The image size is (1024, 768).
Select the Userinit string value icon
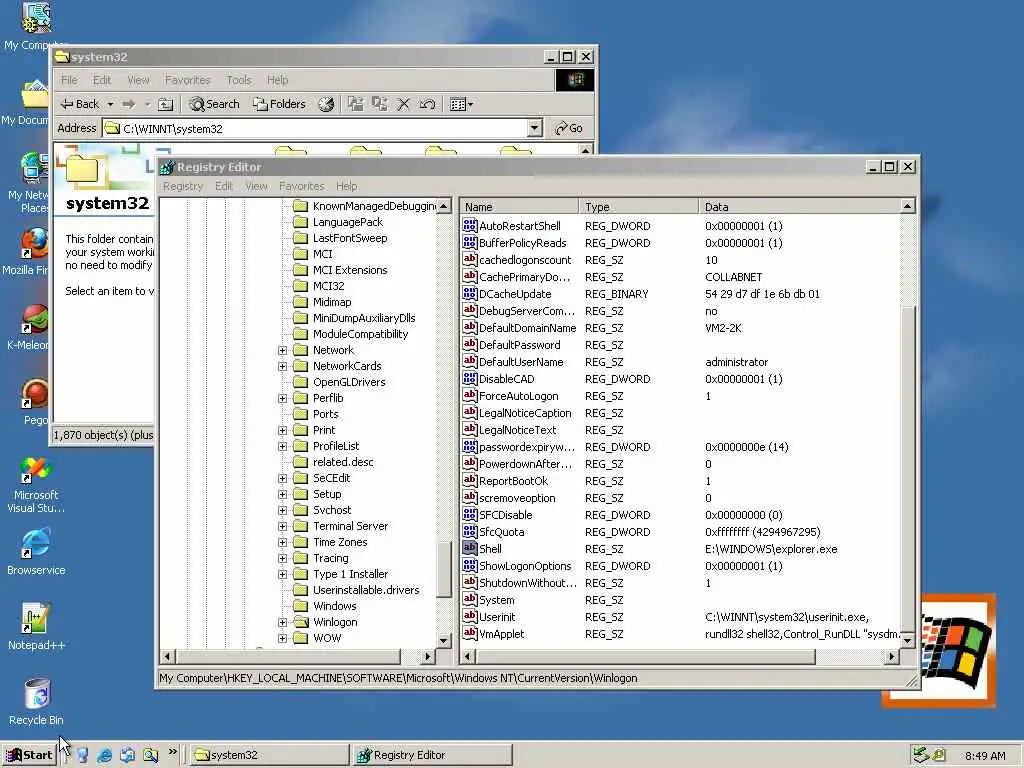coord(470,616)
